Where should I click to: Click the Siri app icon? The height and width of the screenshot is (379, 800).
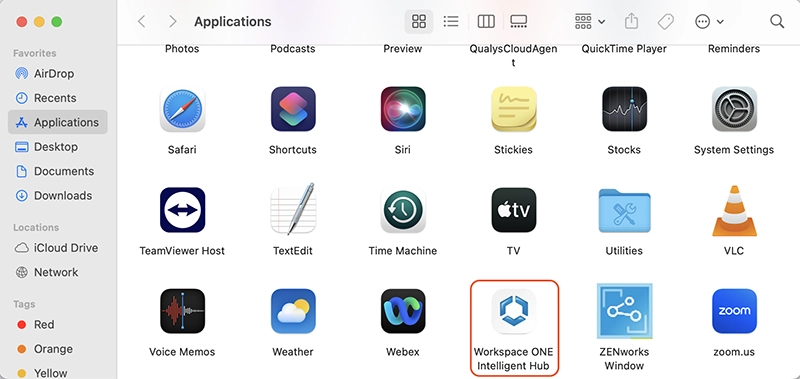[403, 109]
